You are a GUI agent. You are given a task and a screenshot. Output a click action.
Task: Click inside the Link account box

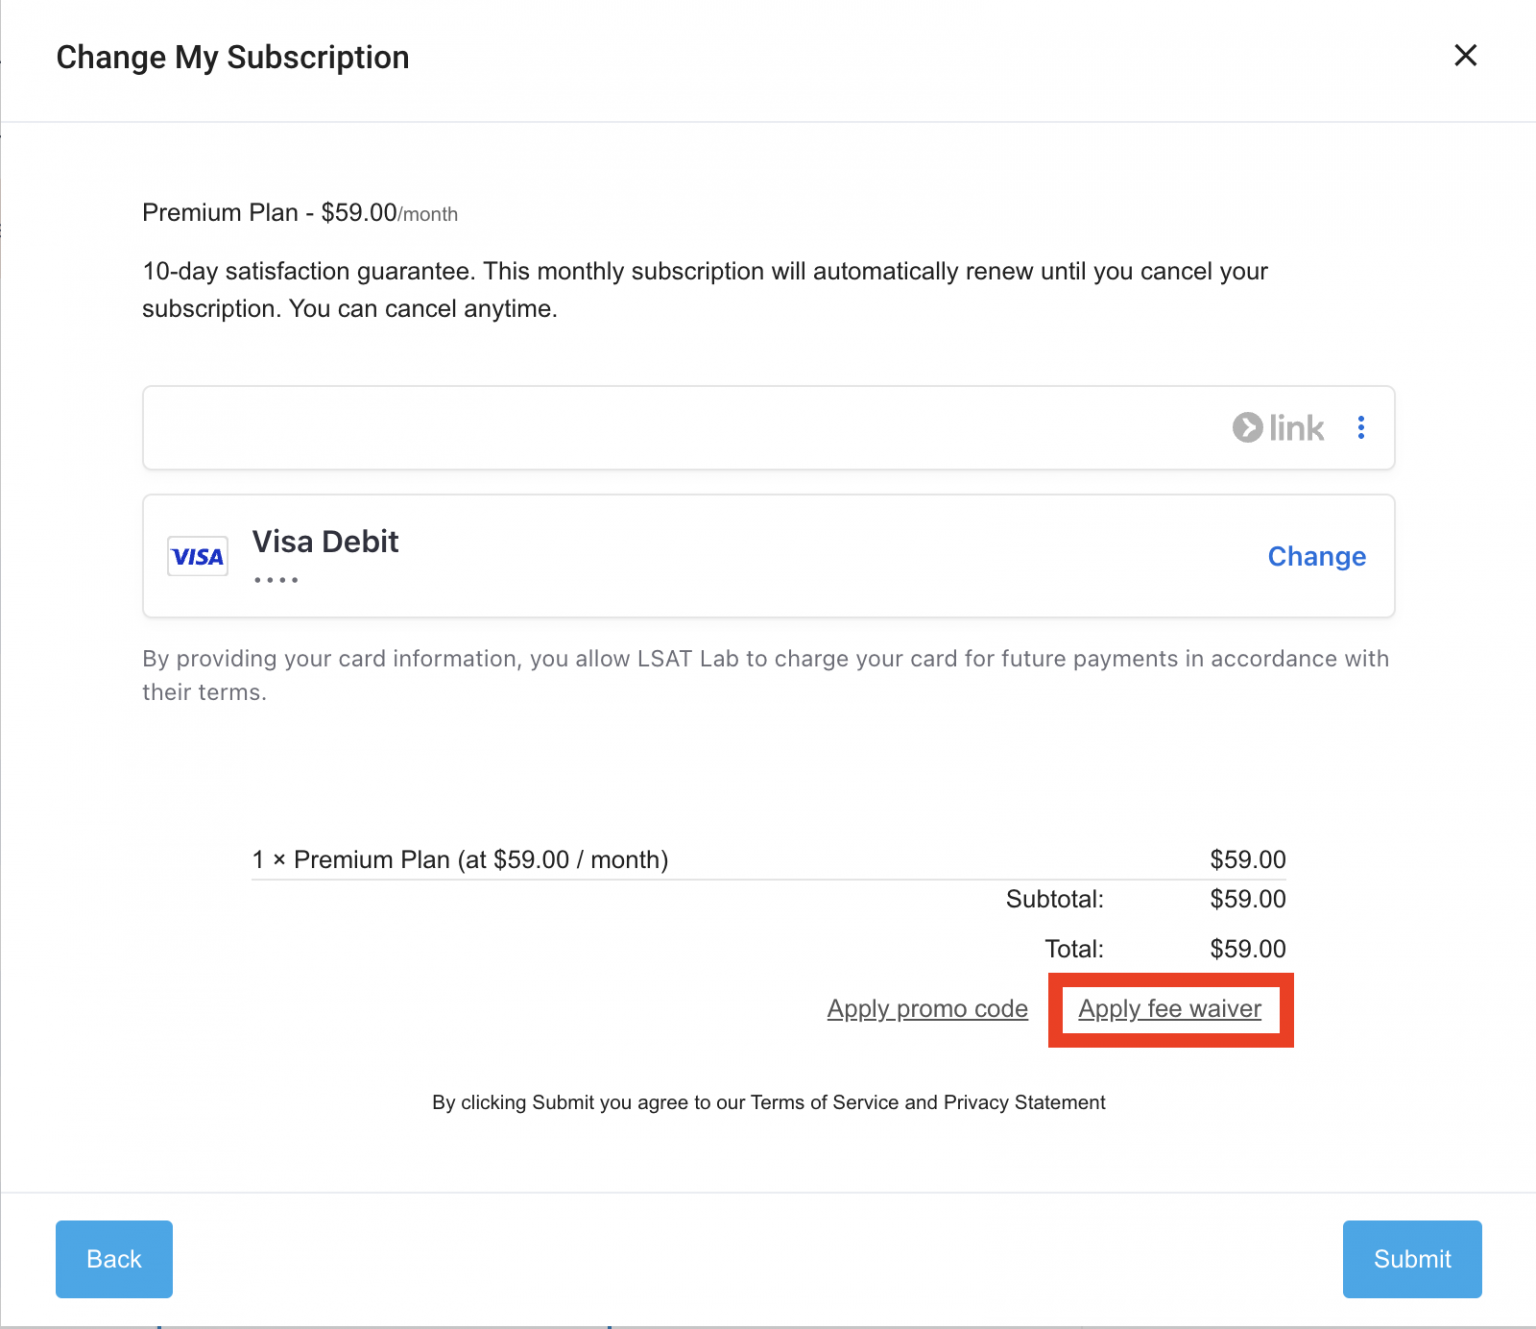click(680, 428)
